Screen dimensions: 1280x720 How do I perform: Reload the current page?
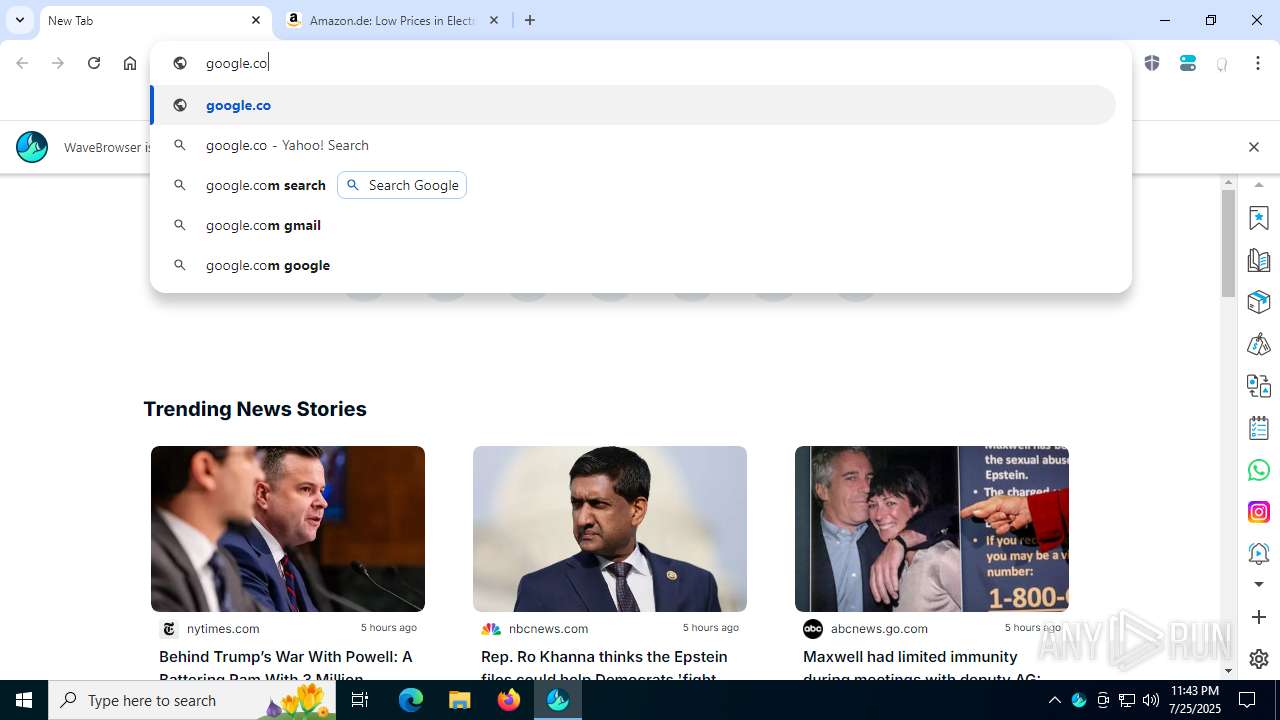pyautogui.click(x=94, y=63)
